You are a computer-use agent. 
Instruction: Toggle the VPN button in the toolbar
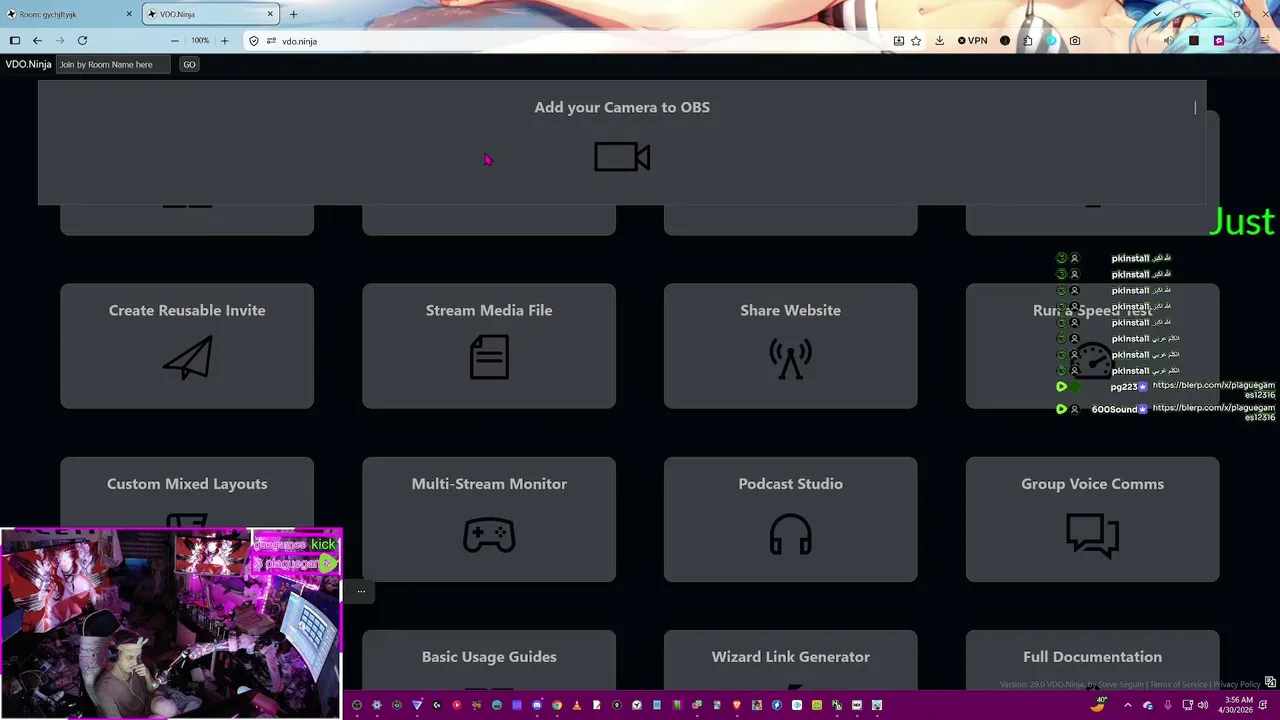(x=972, y=41)
